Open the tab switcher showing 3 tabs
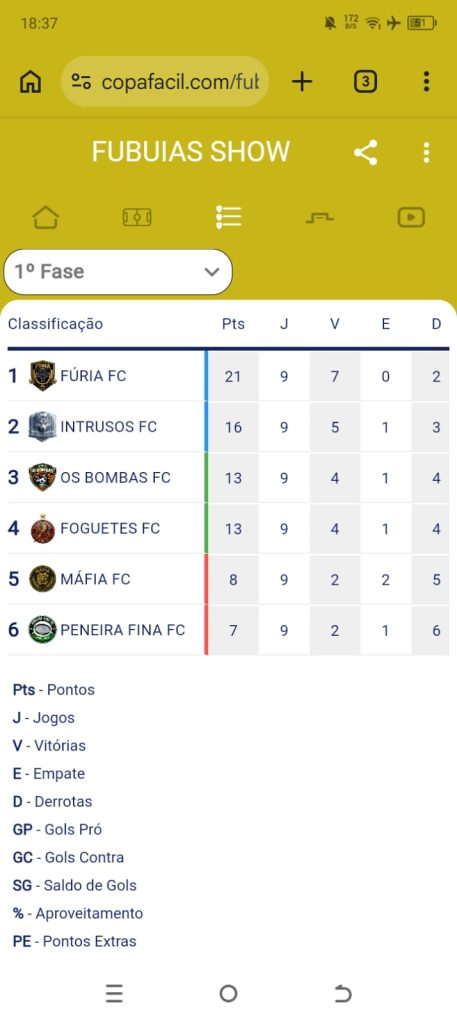 [366, 82]
